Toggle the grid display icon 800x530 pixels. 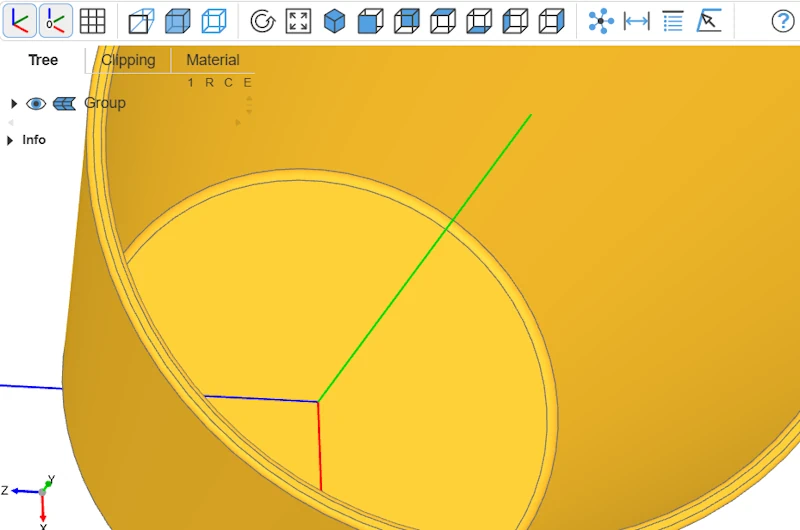(x=92, y=20)
